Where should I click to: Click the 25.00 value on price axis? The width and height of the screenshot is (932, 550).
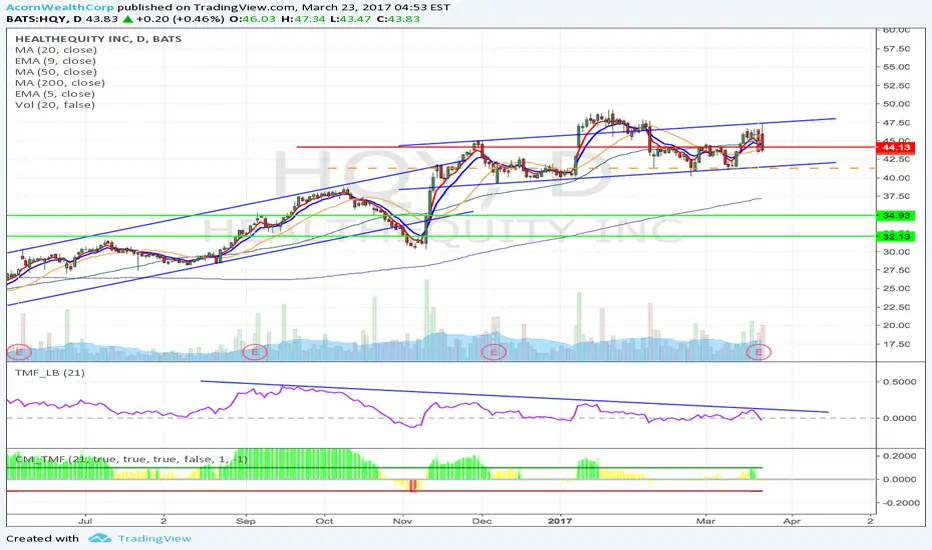tap(896, 288)
